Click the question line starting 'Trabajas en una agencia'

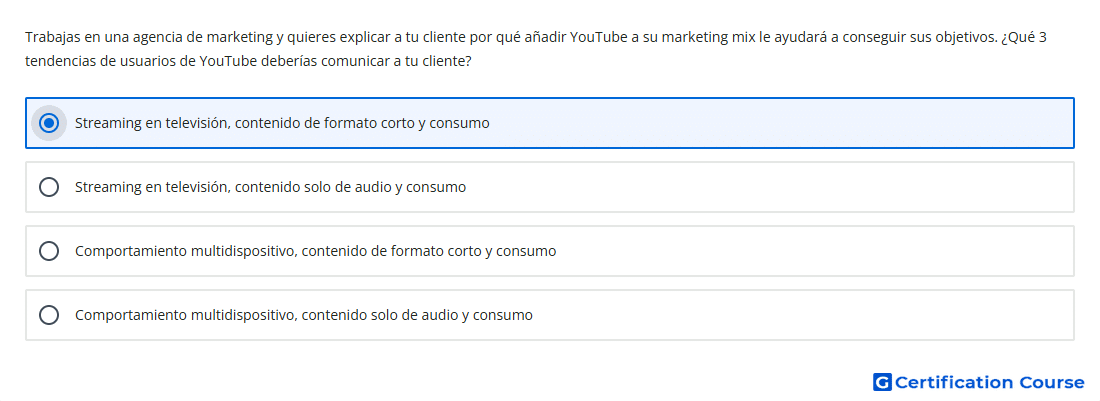coord(536,37)
